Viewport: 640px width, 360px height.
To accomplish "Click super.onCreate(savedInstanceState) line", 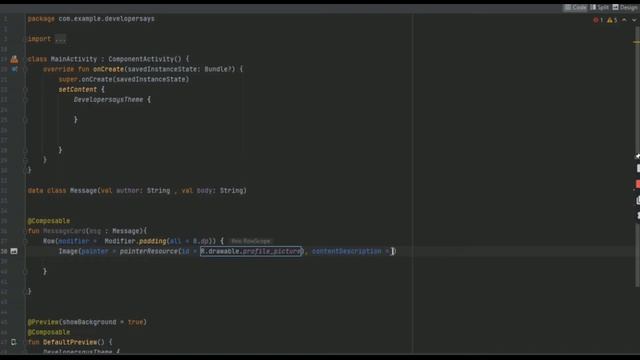I will 124,80.
